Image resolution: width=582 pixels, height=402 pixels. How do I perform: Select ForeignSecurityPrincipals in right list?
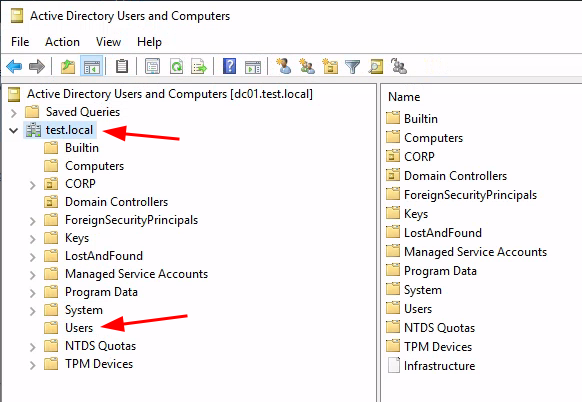pos(470,195)
